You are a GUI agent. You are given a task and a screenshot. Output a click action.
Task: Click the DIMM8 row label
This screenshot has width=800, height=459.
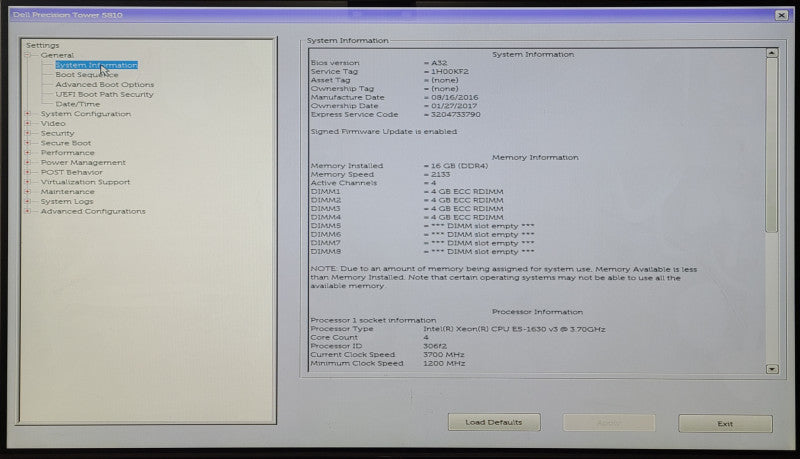point(326,251)
